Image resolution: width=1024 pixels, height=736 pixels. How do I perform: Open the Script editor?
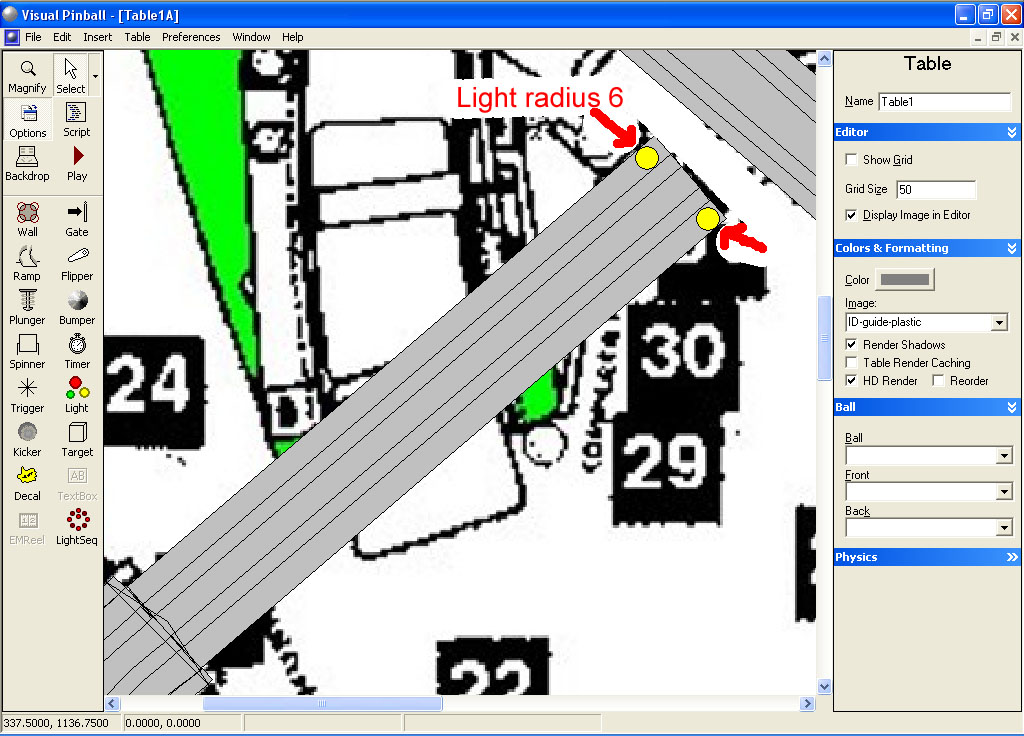pyautogui.click(x=77, y=119)
